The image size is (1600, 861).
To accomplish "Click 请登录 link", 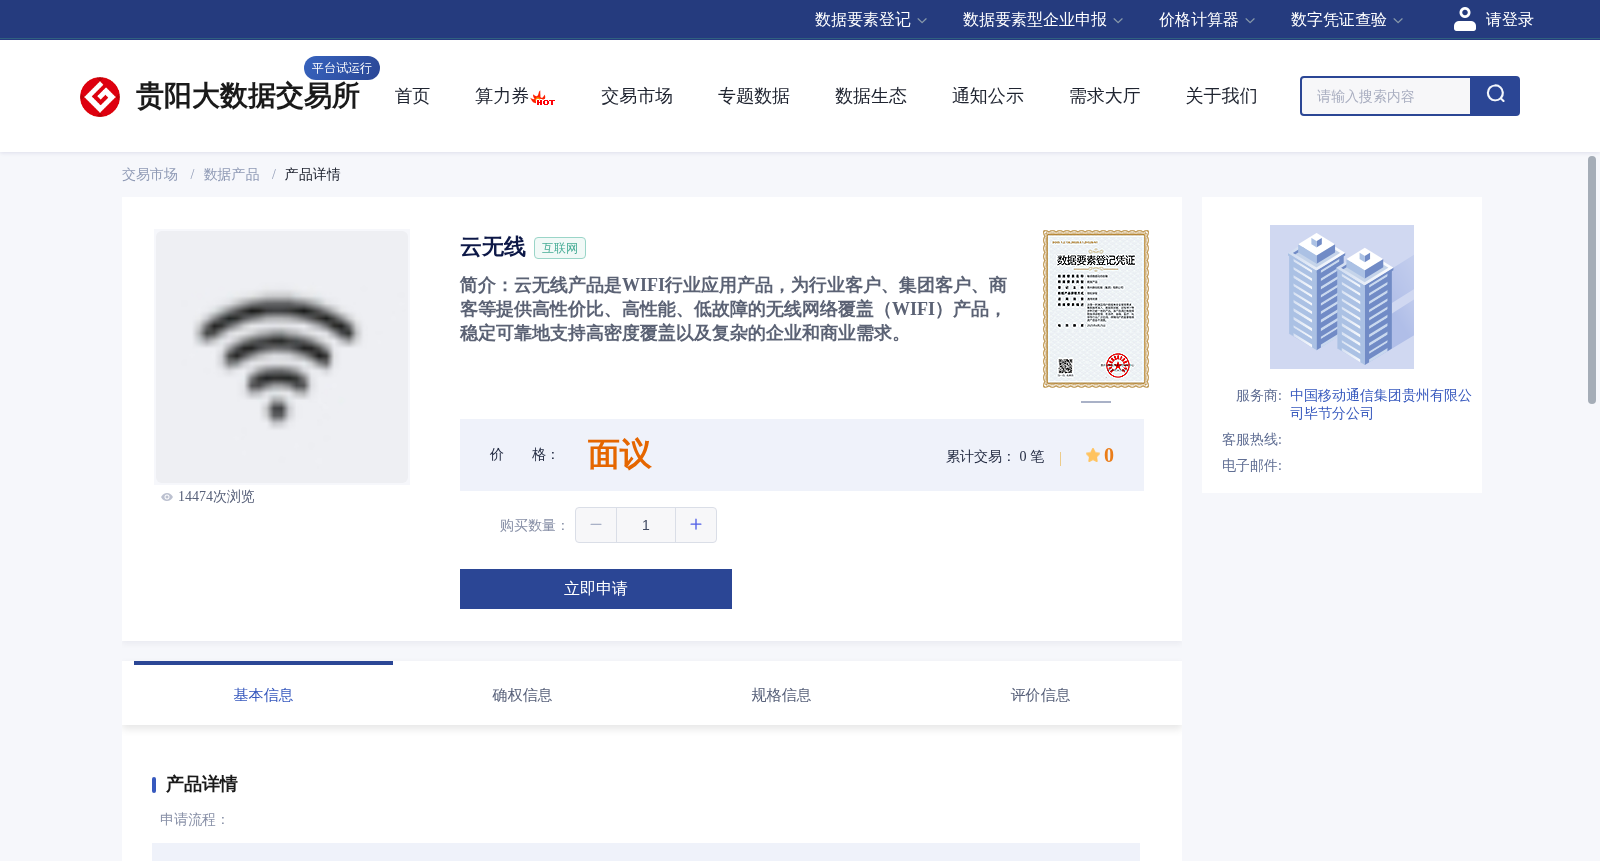I will point(1509,20).
